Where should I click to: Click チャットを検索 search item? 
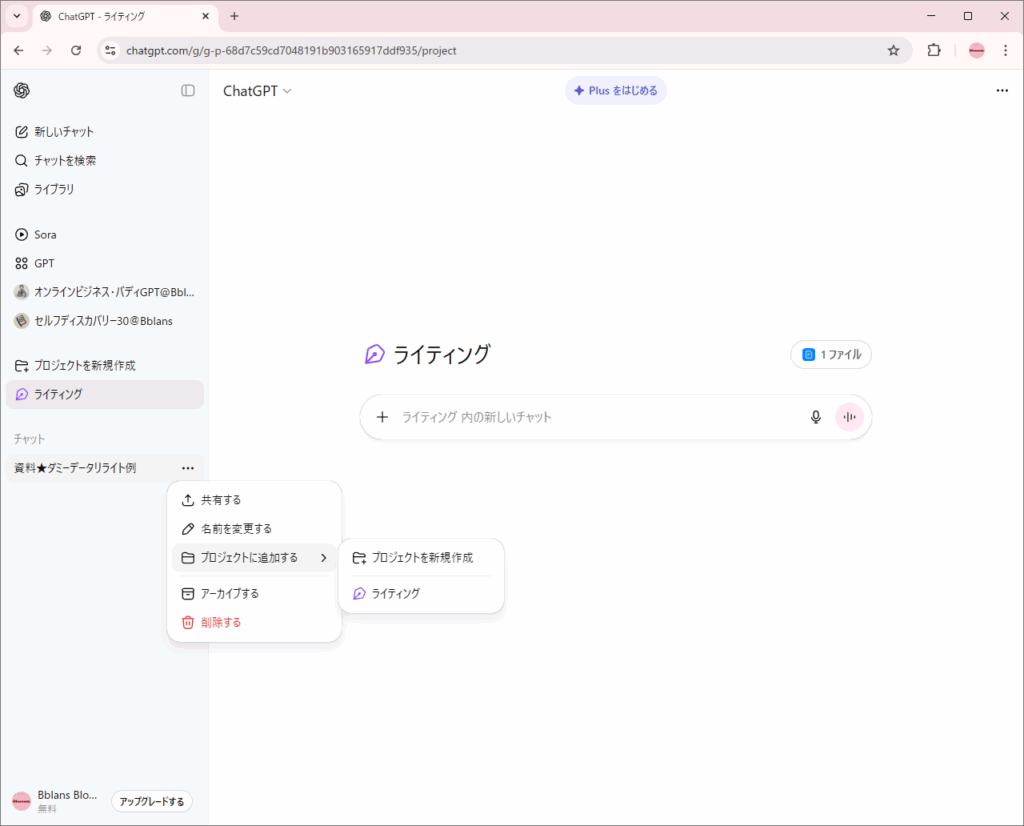coord(65,160)
